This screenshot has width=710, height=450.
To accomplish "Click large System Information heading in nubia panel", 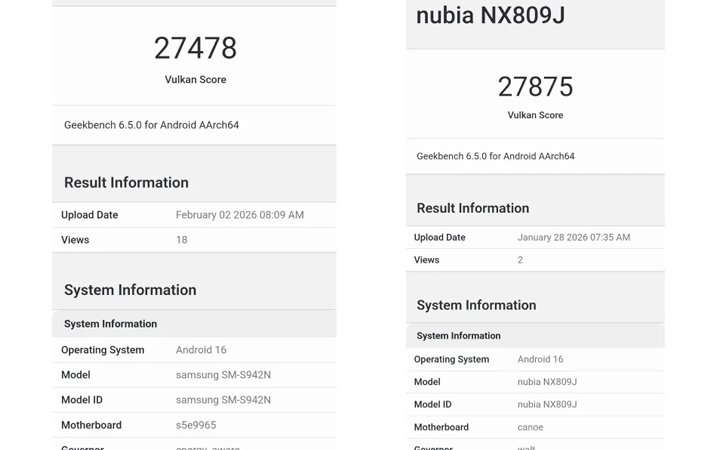I will coord(476,305).
